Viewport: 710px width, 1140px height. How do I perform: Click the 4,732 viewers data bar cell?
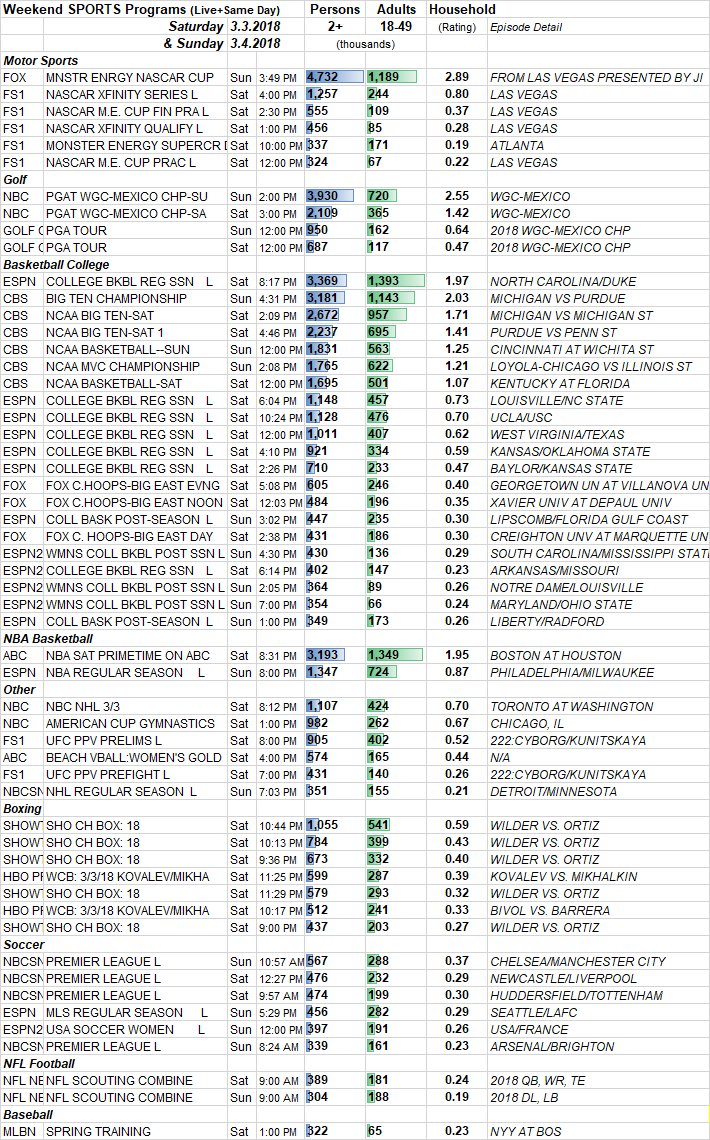tap(334, 77)
